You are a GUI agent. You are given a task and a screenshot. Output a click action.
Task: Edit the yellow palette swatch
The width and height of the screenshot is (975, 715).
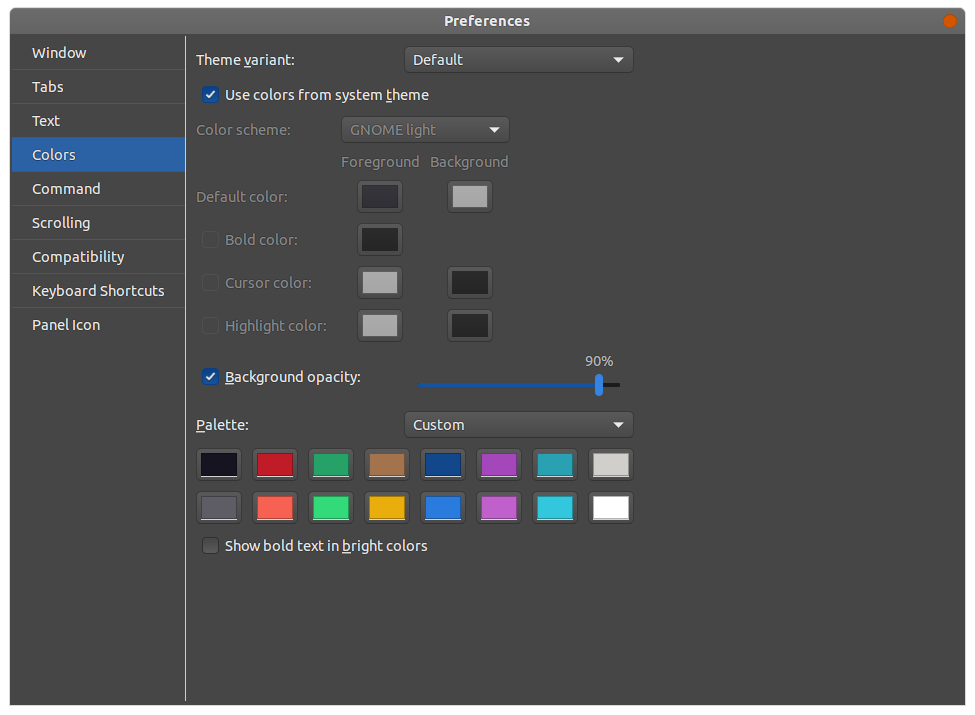point(387,508)
